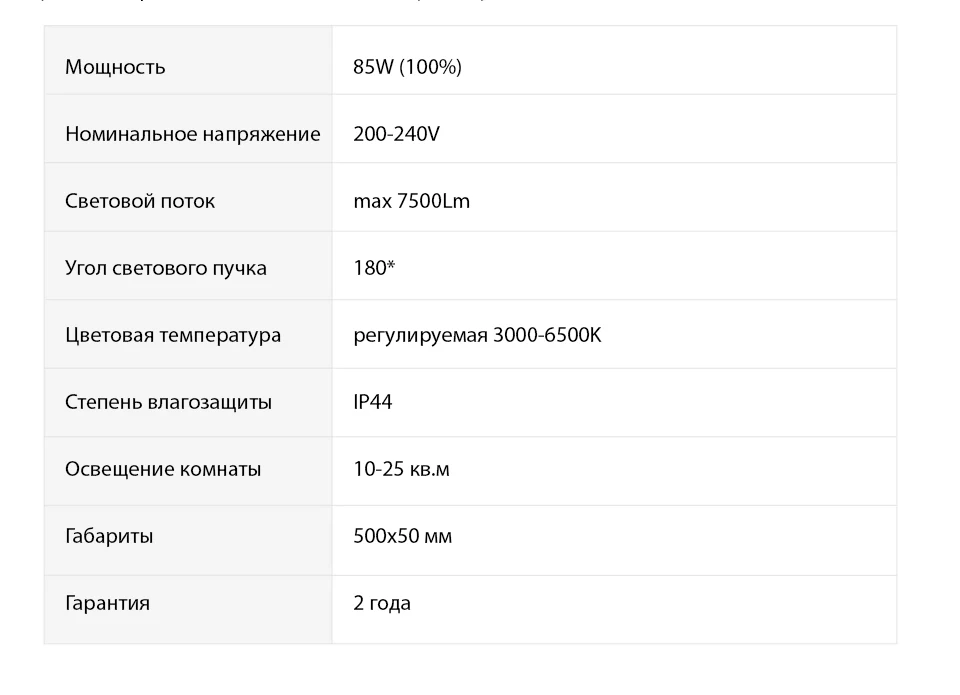Image resolution: width=960 pixels, height=695 pixels.
Task: Select the '85W (100%)' power value
Action: pyautogui.click(x=407, y=67)
